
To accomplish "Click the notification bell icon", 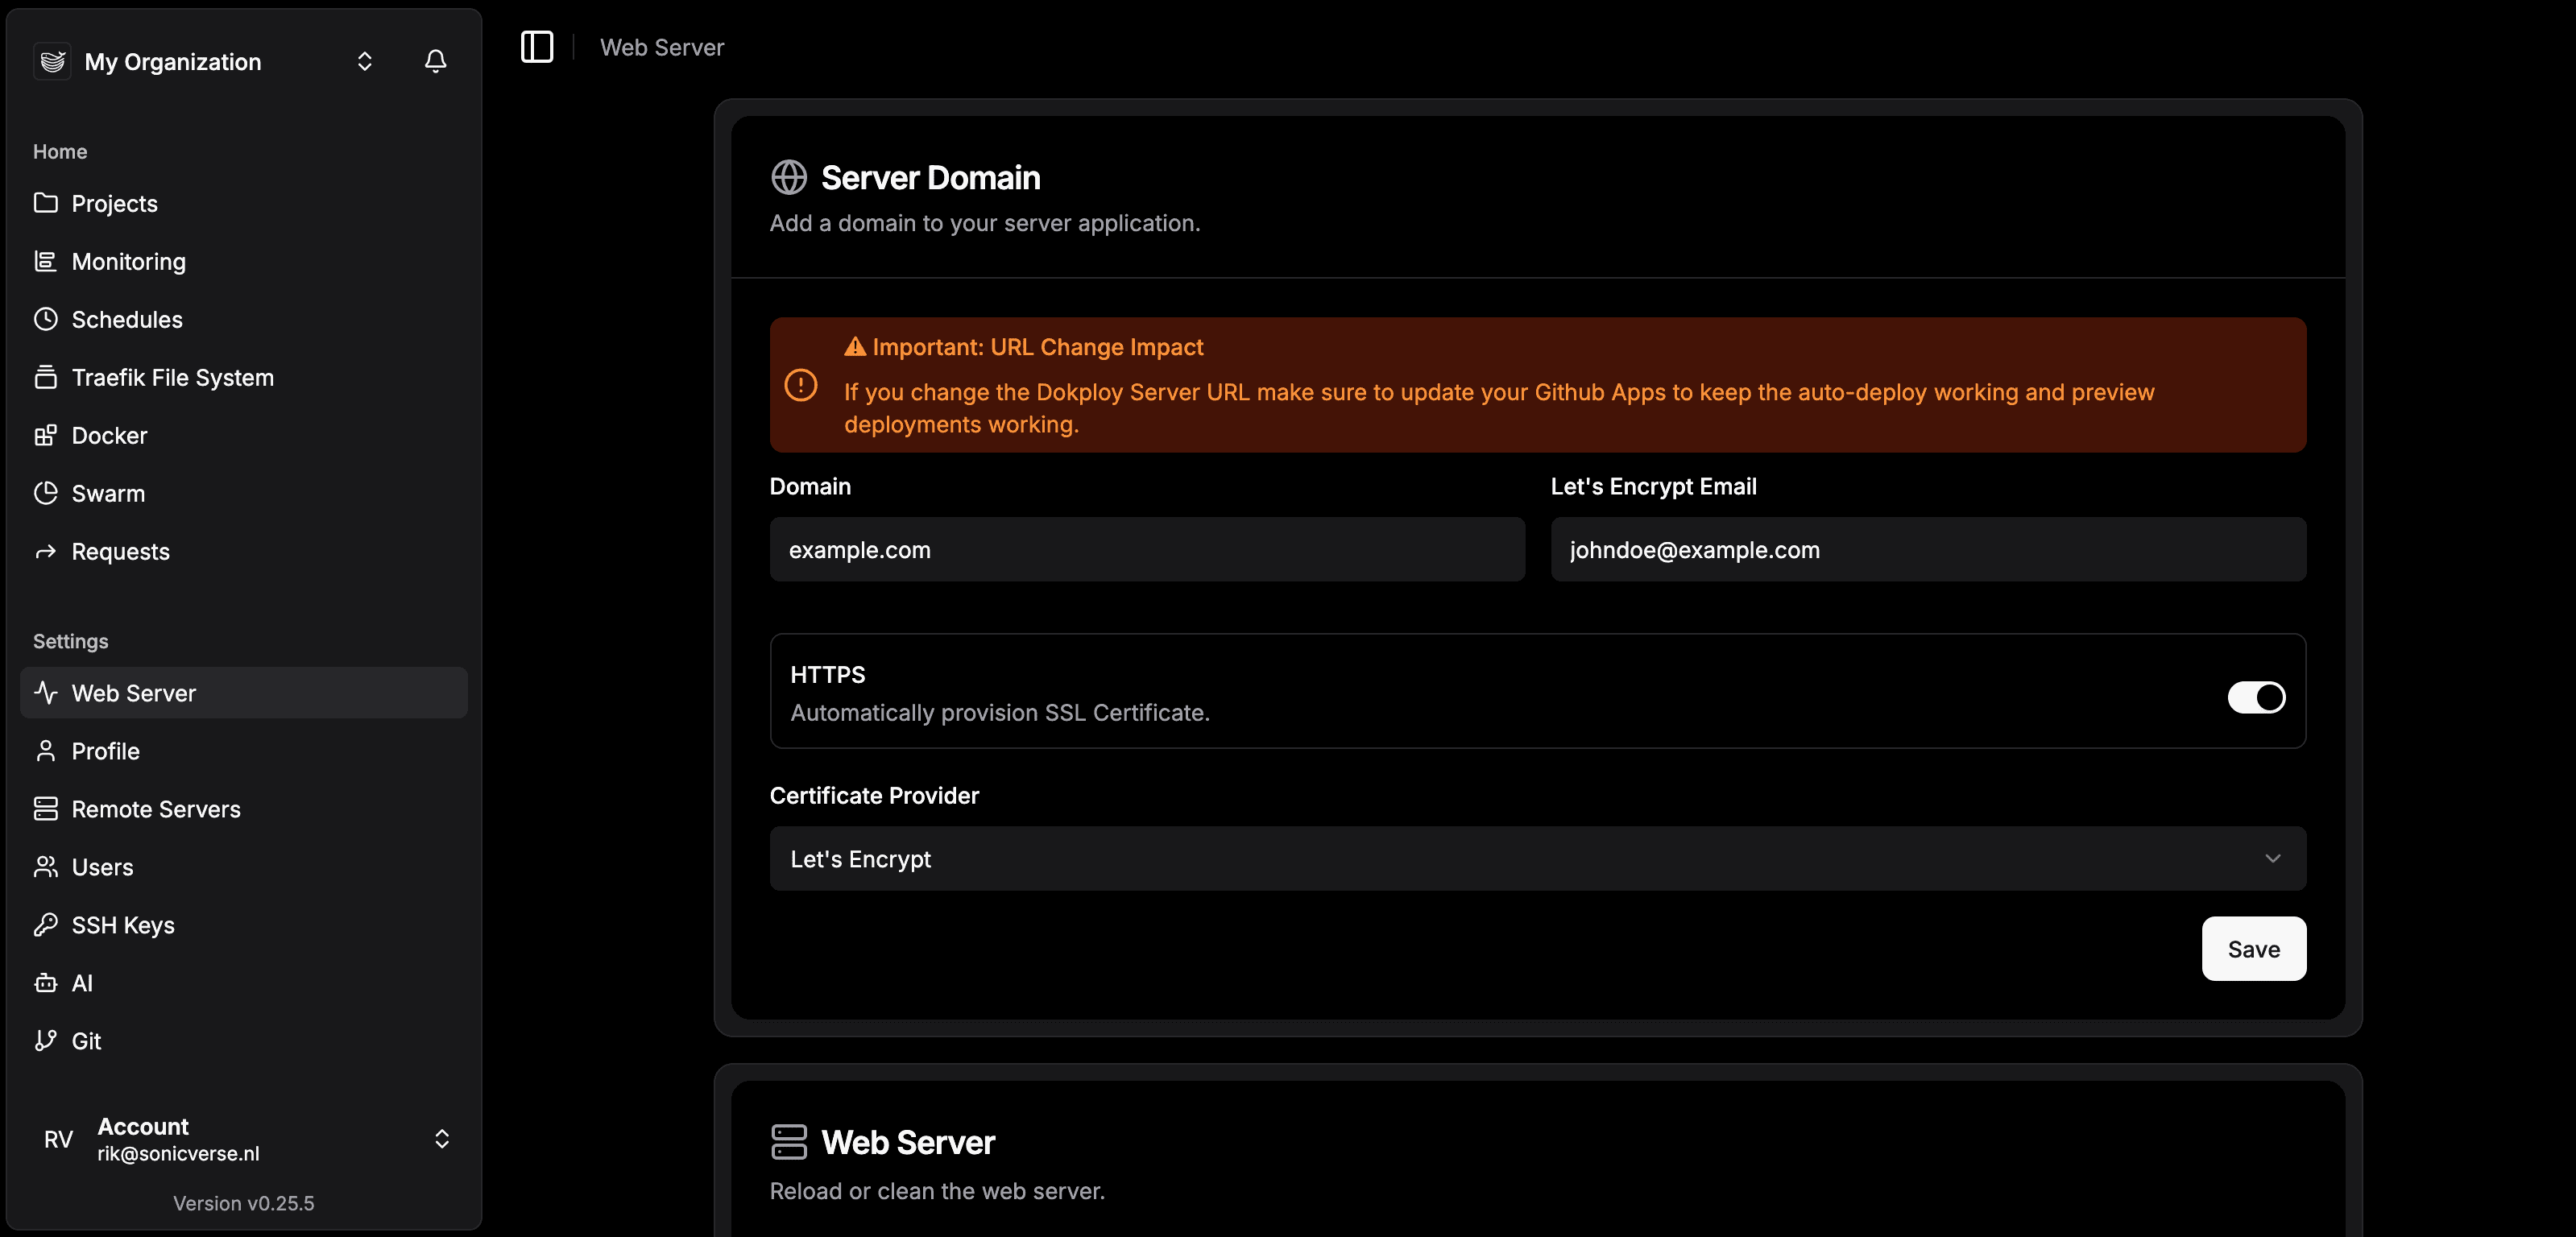I will coord(435,61).
